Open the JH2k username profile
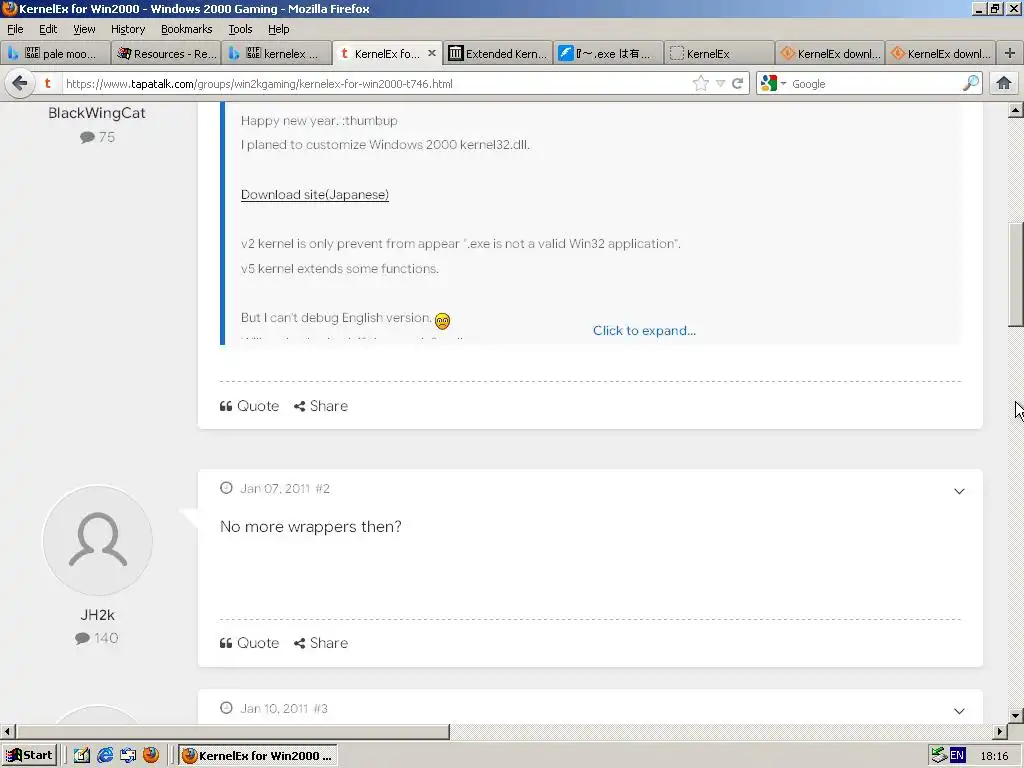Screen dimensions: 1024x768 (x=98, y=615)
